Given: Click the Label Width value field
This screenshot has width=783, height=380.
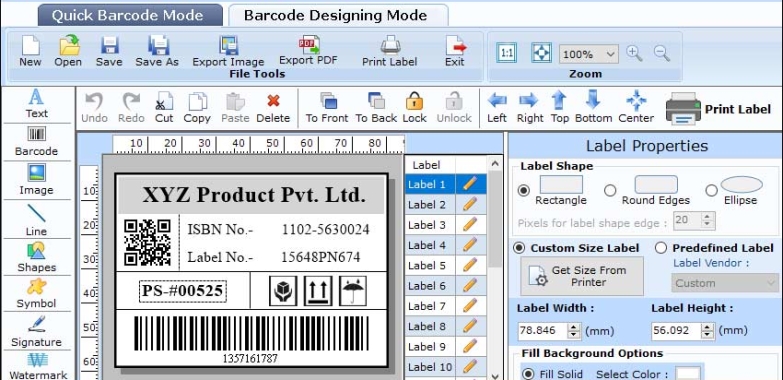Looking at the screenshot, I should [x=543, y=331].
